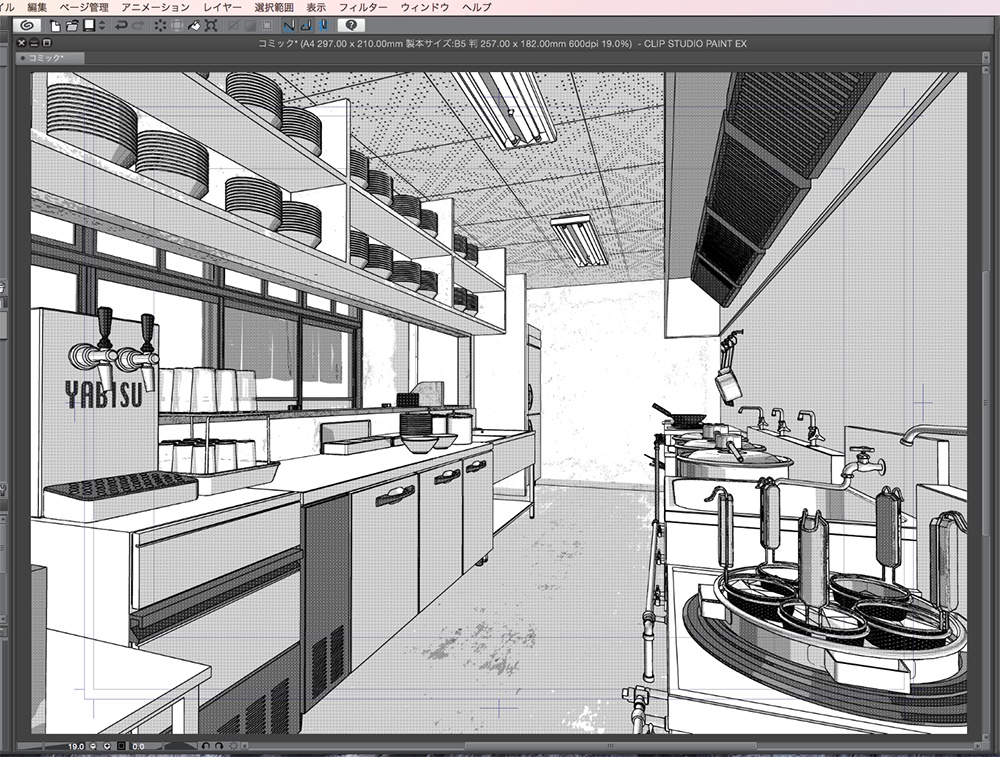Select the fill bucket icon
This screenshot has height=757, width=1000.
coord(194,26)
